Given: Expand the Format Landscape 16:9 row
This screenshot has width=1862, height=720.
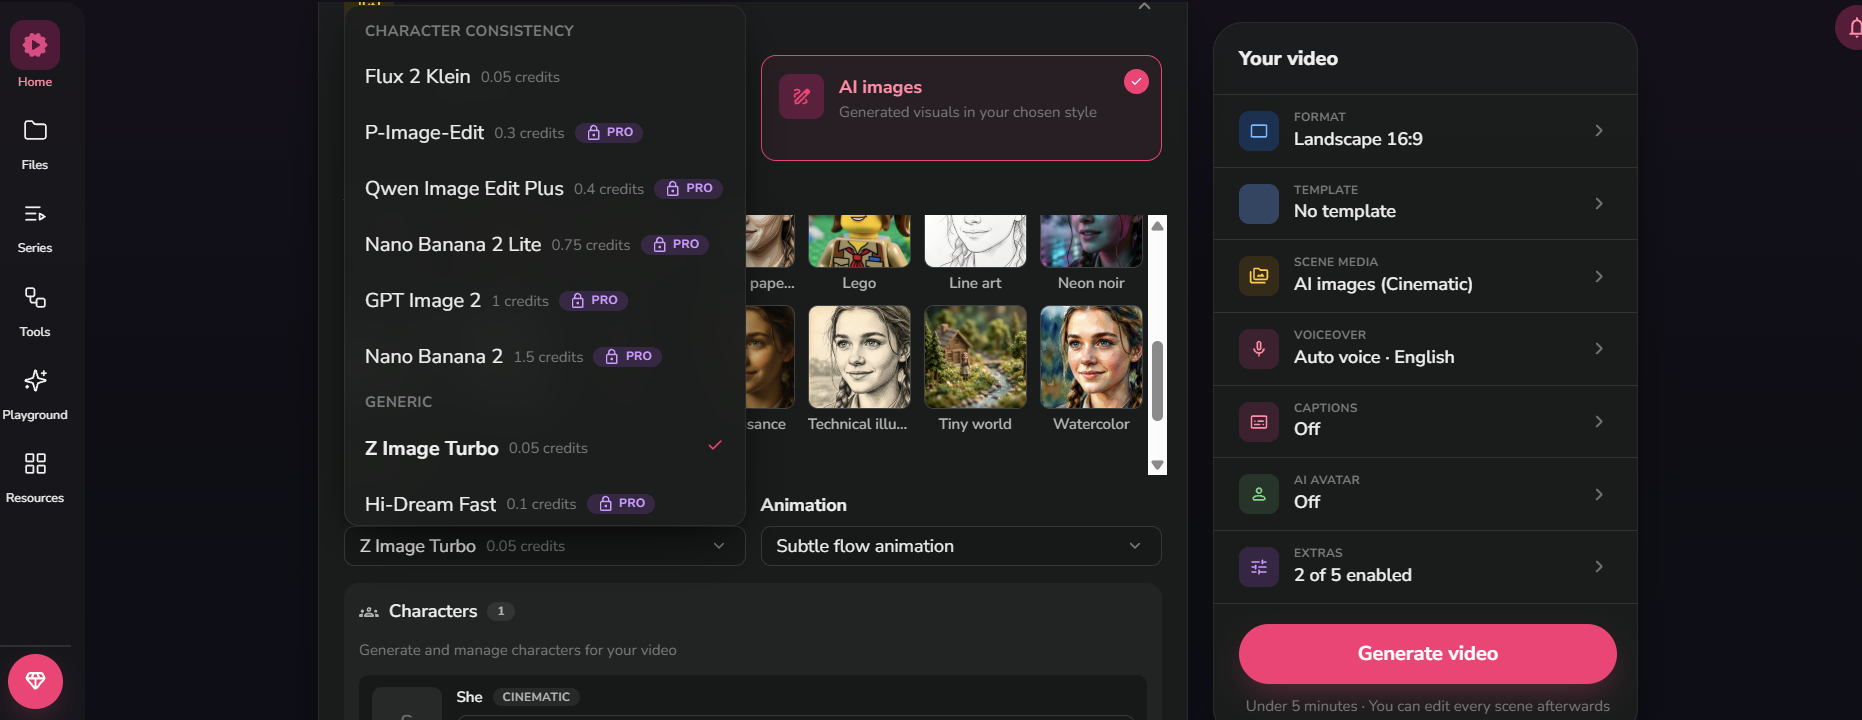Looking at the screenshot, I should coord(1425,131).
